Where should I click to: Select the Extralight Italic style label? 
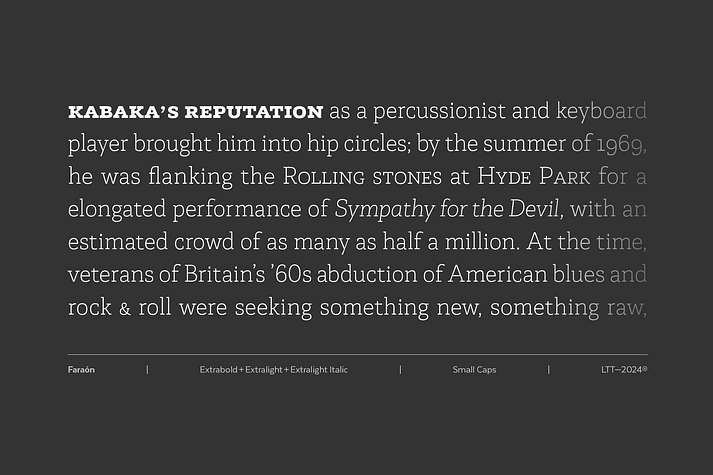(x=319, y=370)
